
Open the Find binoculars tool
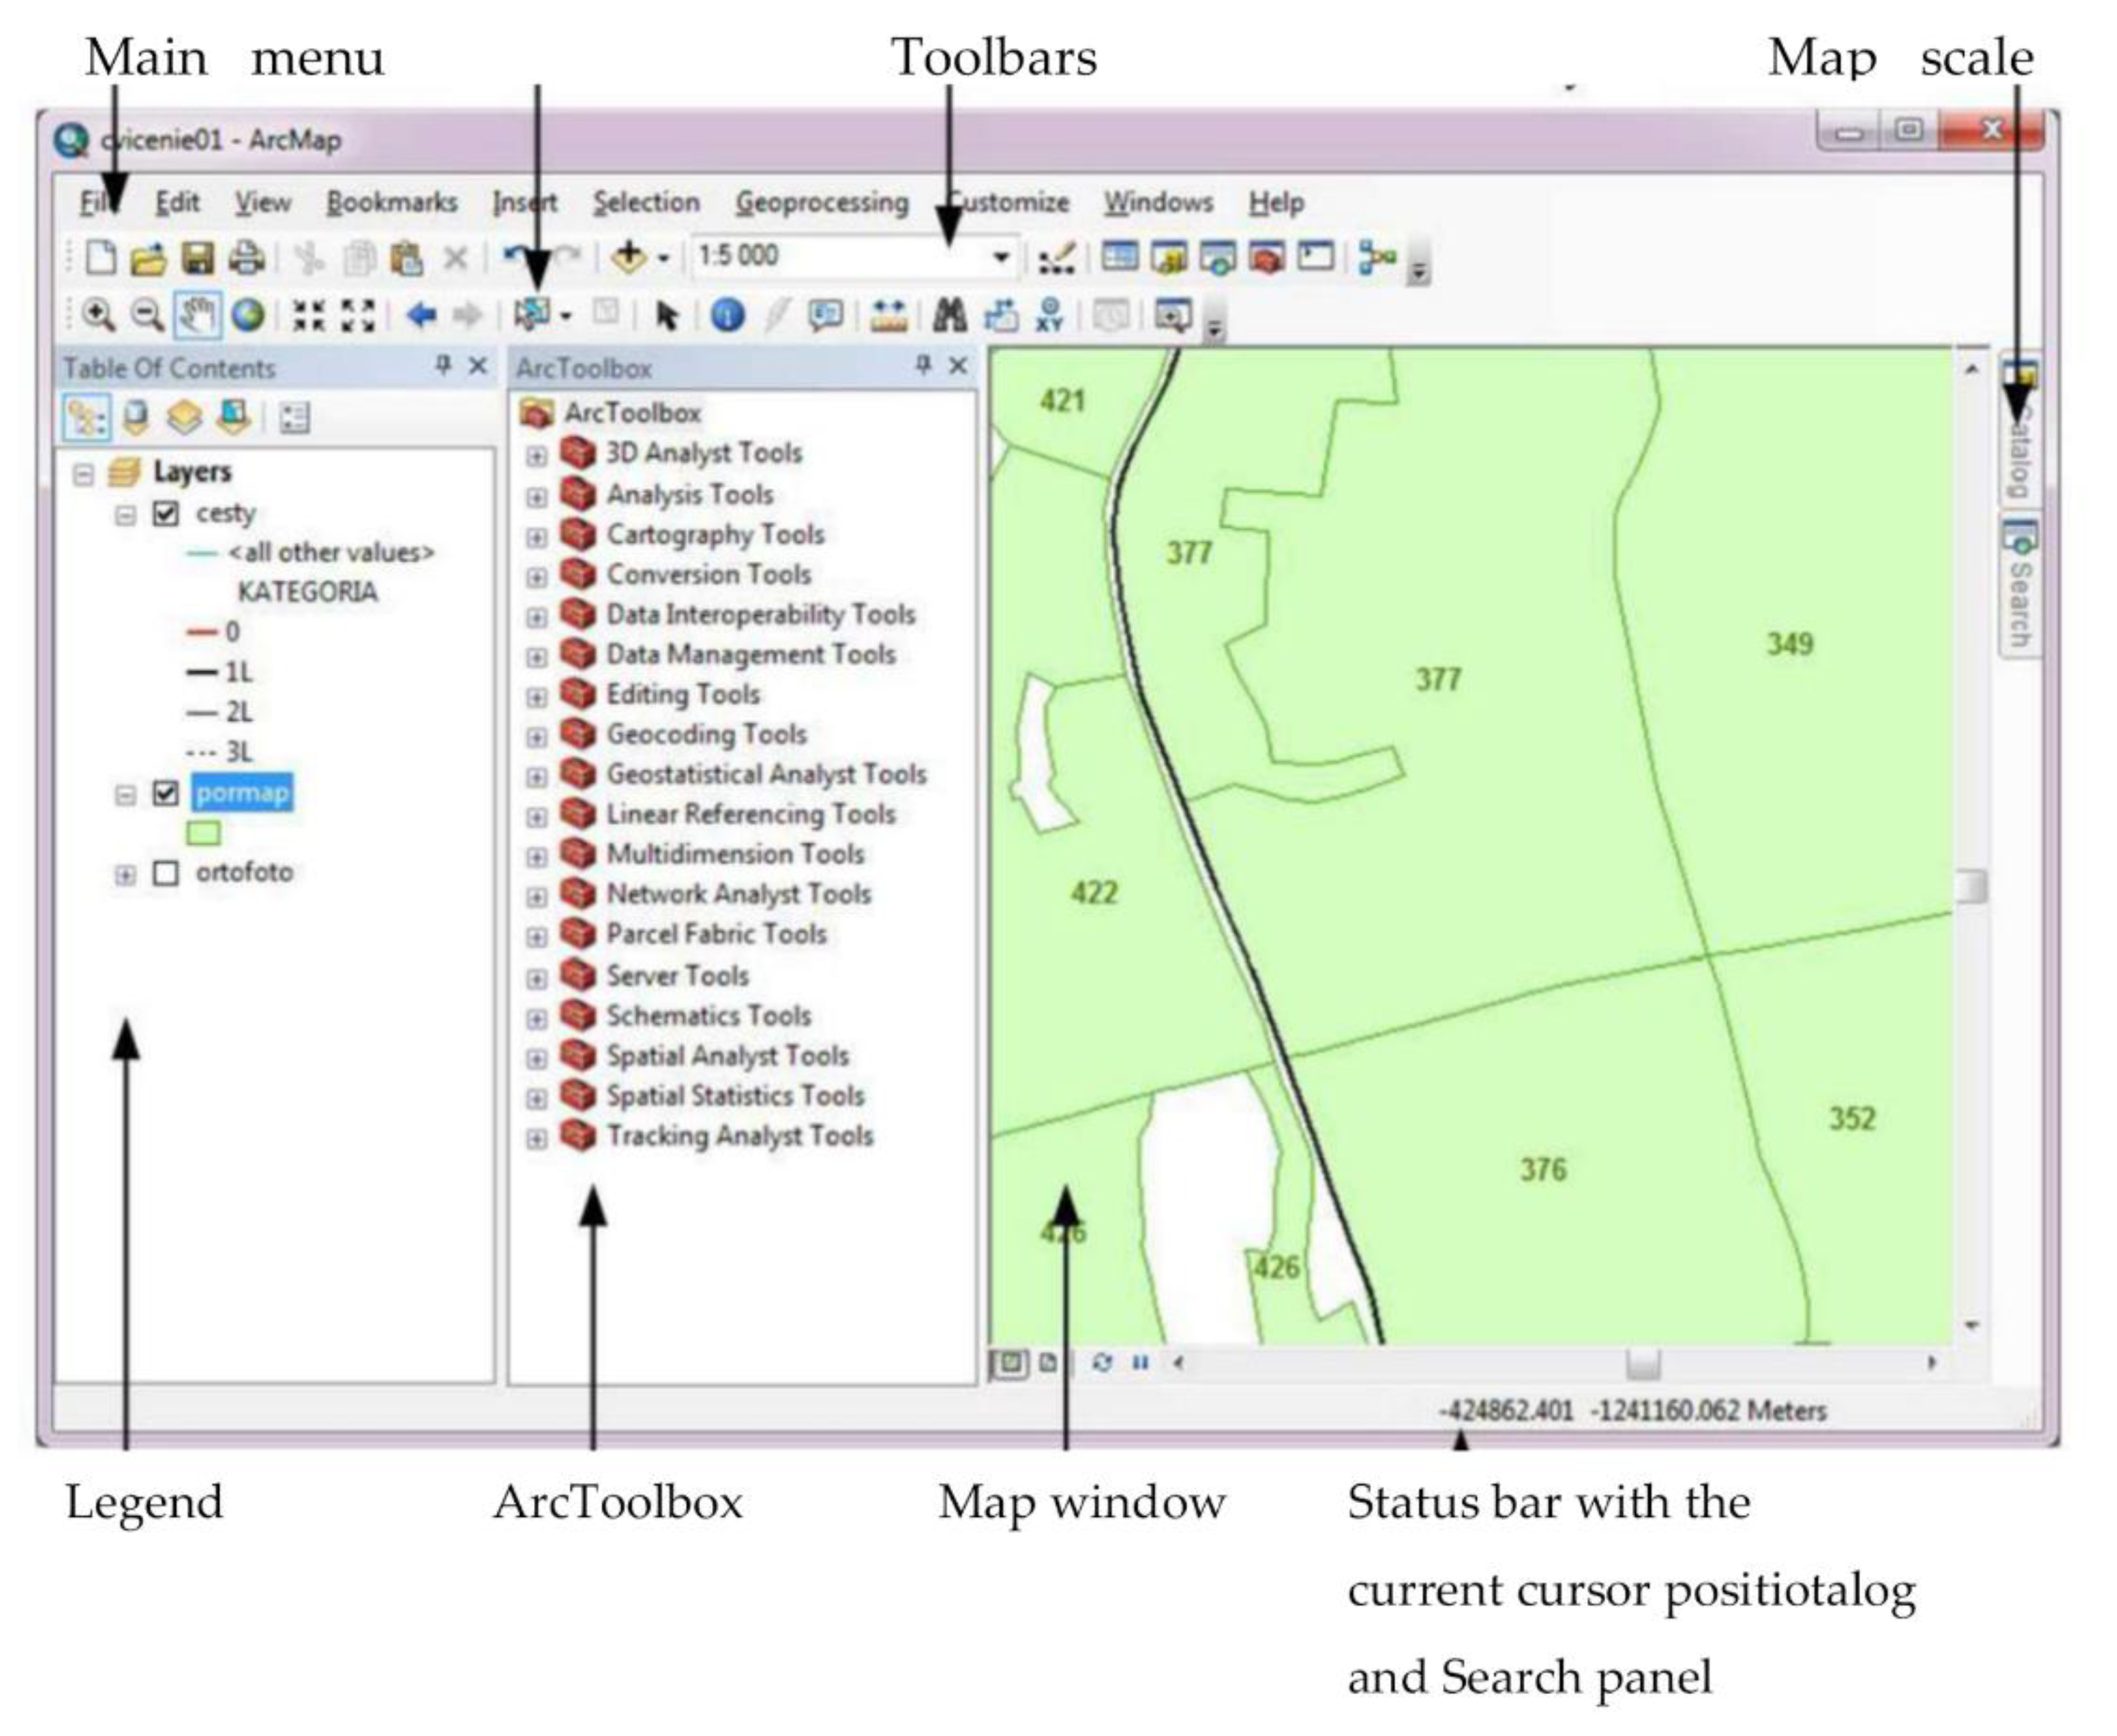click(949, 315)
